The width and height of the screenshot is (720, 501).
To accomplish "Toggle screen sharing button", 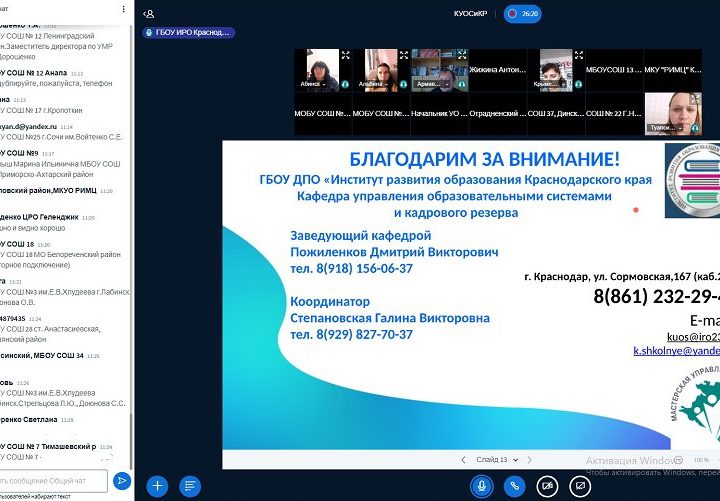I will tap(578, 486).
